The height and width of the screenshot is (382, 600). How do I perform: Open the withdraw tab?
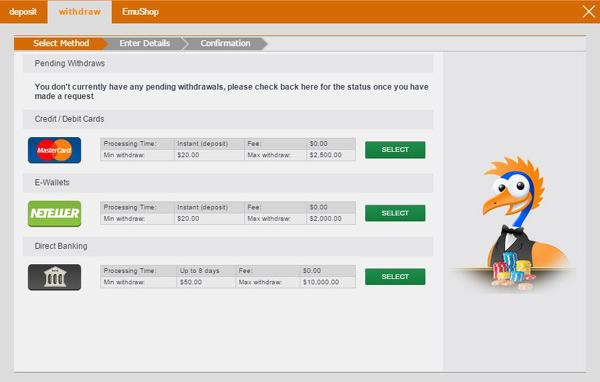tap(80, 12)
